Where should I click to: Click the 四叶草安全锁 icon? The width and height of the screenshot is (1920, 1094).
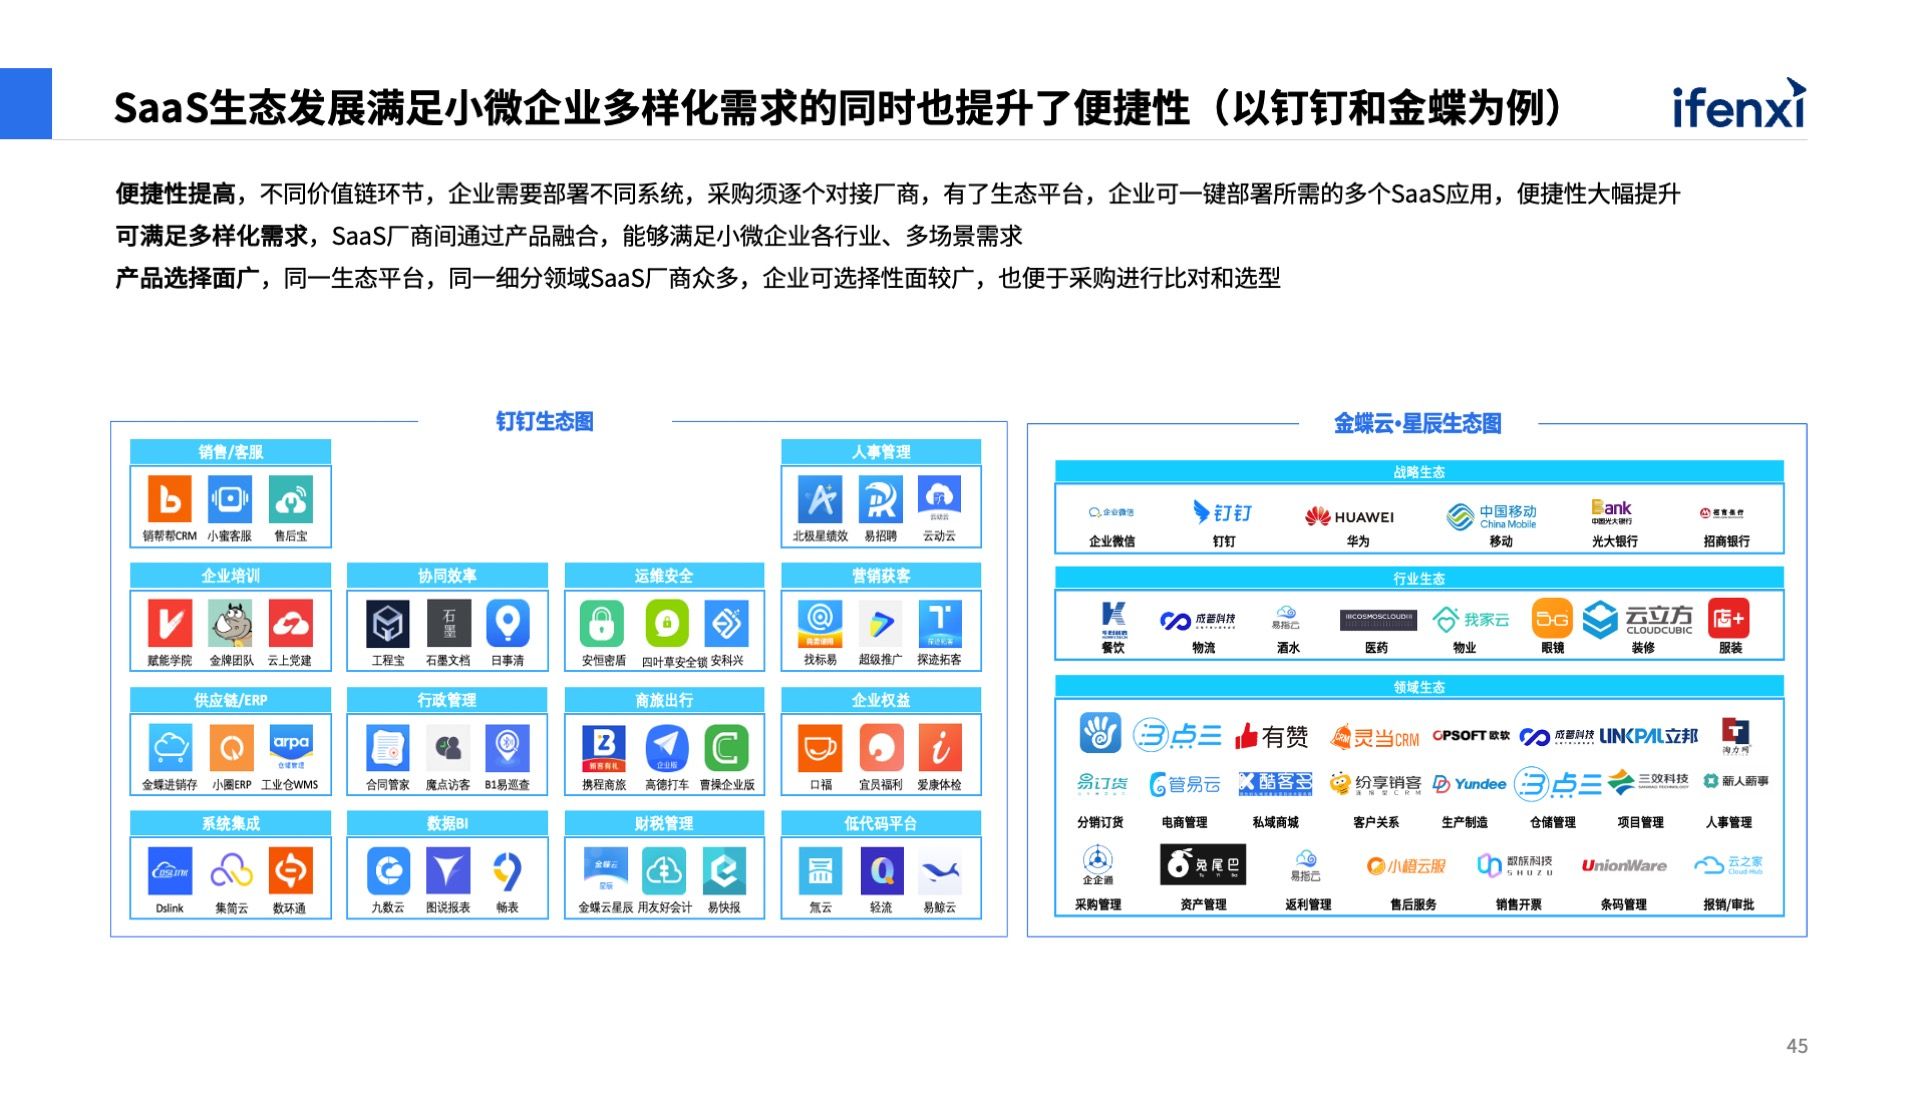(667, 623)
